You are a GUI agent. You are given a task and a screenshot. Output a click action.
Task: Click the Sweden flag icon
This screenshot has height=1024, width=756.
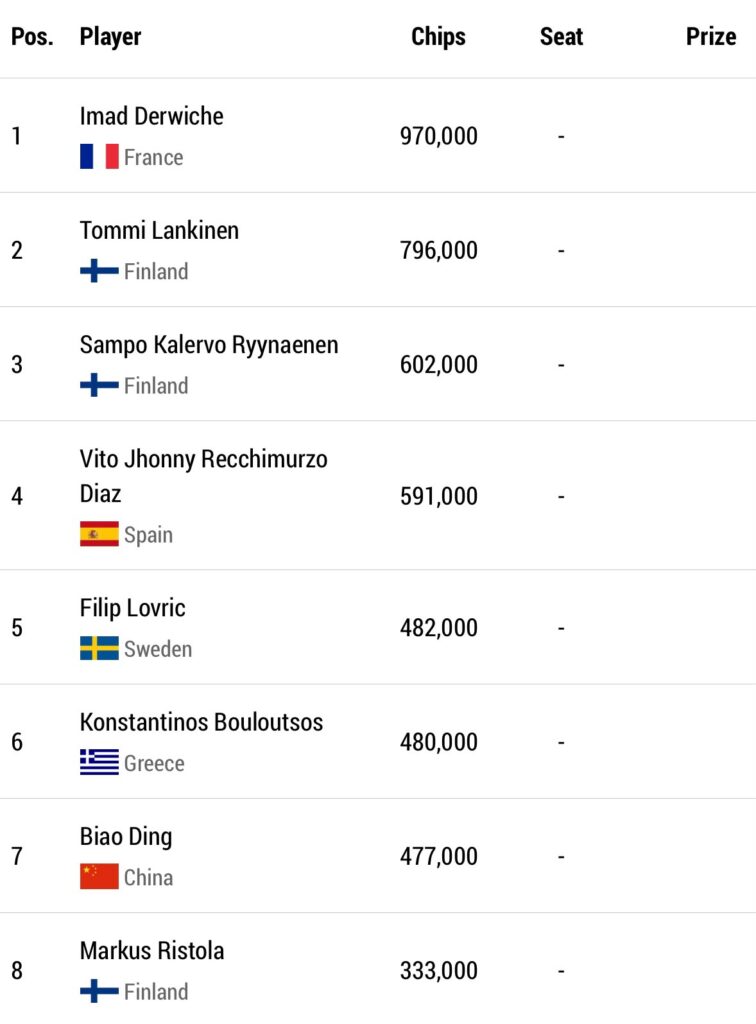click(x=99, y=648)
